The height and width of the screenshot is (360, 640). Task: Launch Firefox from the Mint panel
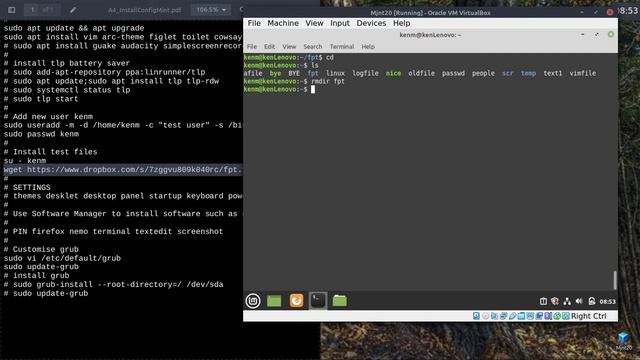click(x=296, y=301)
